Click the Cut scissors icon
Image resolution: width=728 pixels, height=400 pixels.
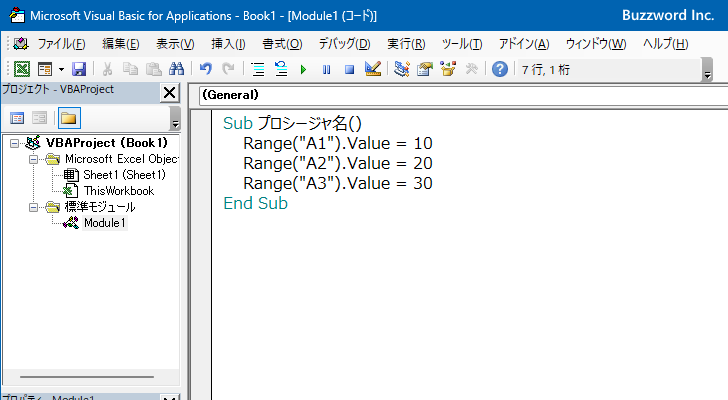107,69
